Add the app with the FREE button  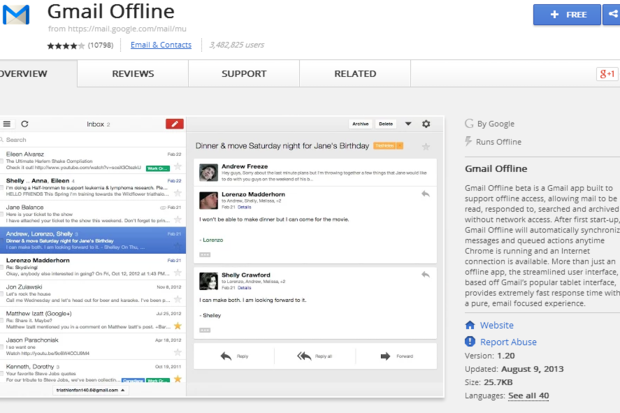[x=567, y=15]
